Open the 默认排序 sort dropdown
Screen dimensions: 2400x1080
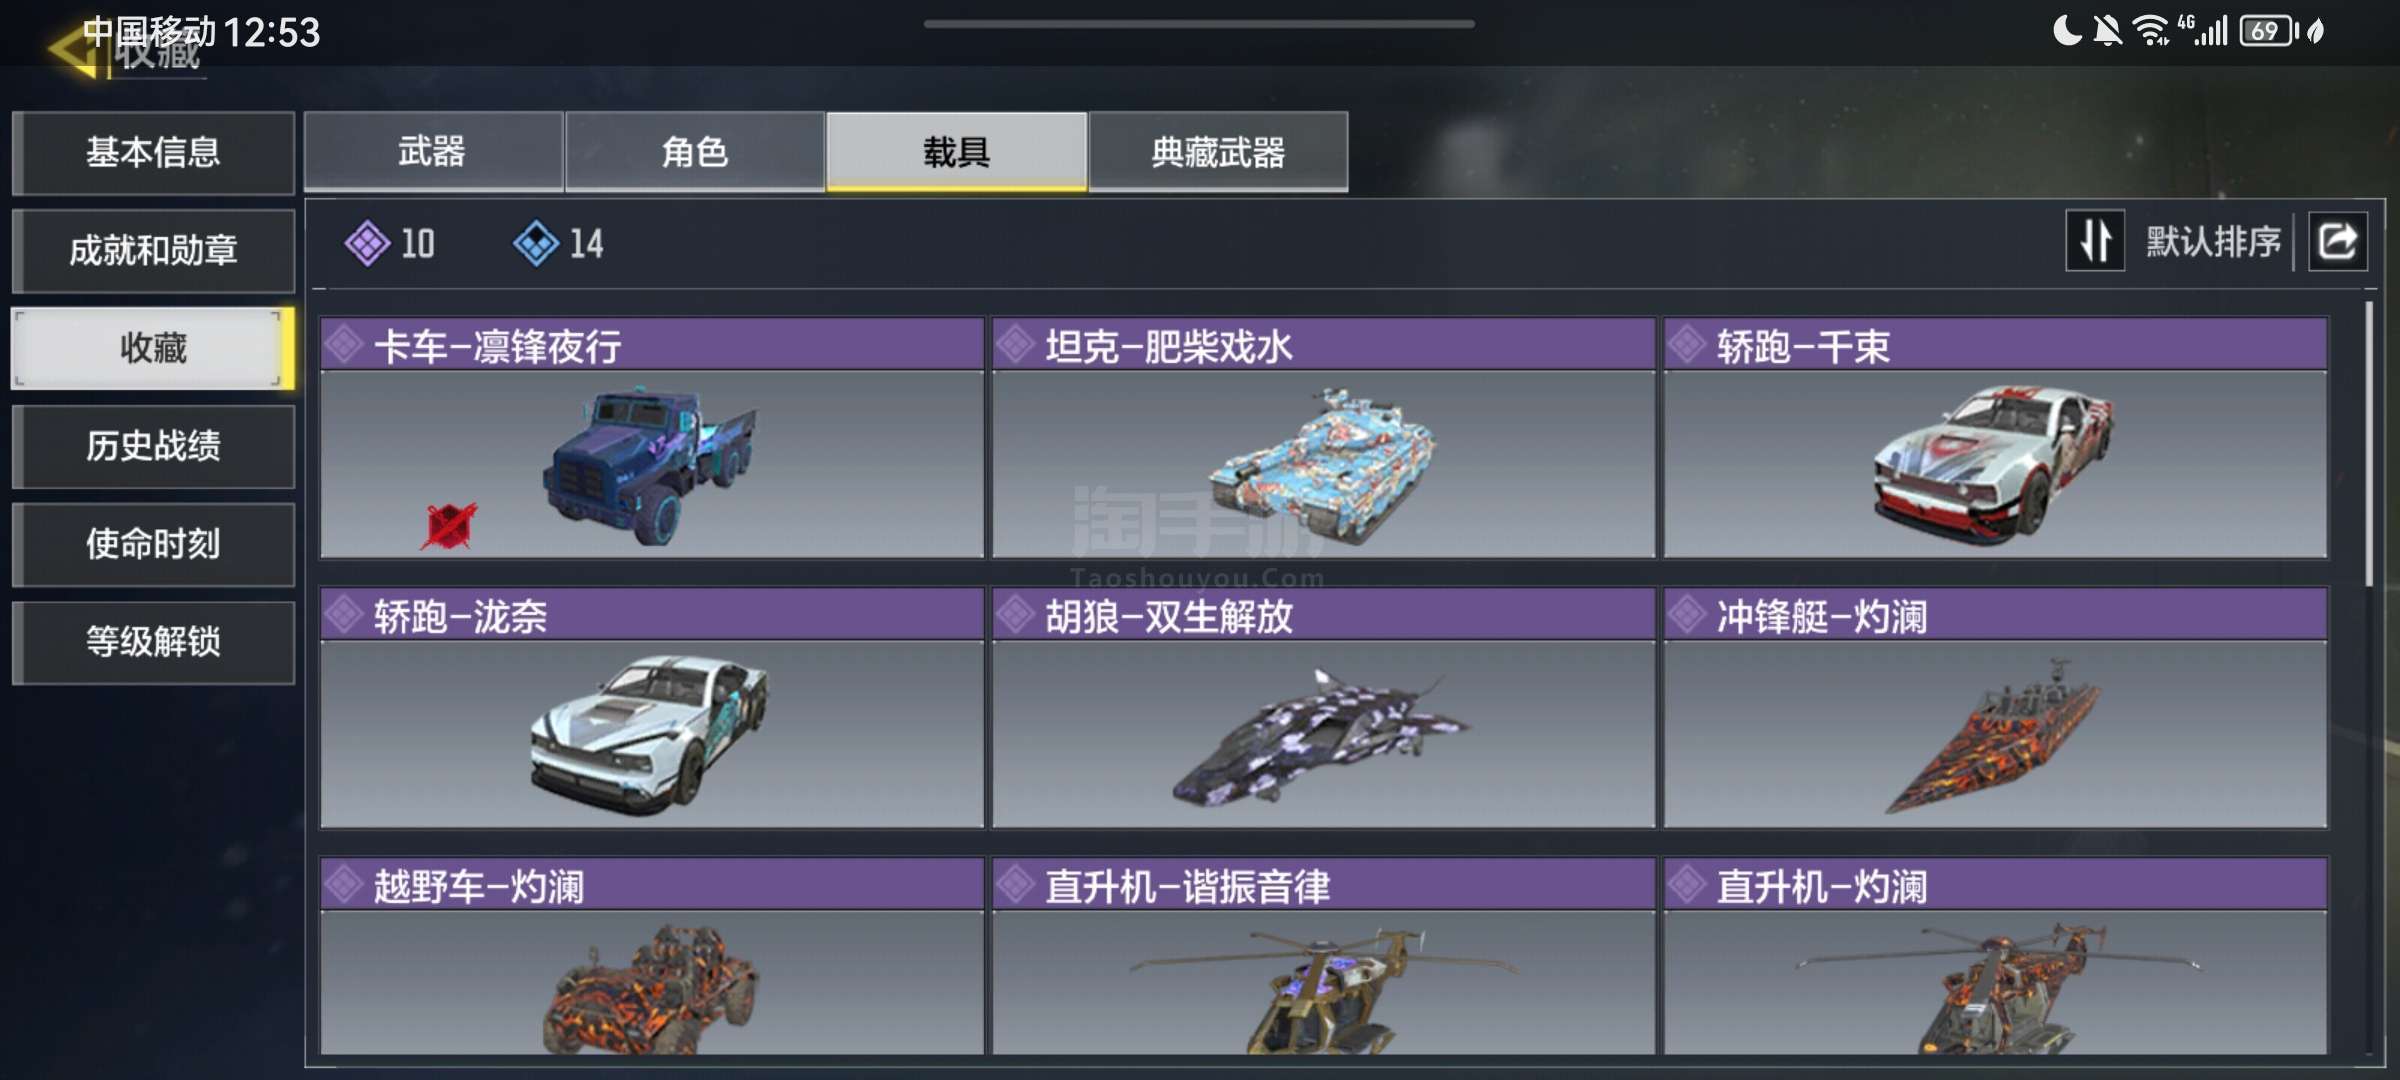[2213, 241]
